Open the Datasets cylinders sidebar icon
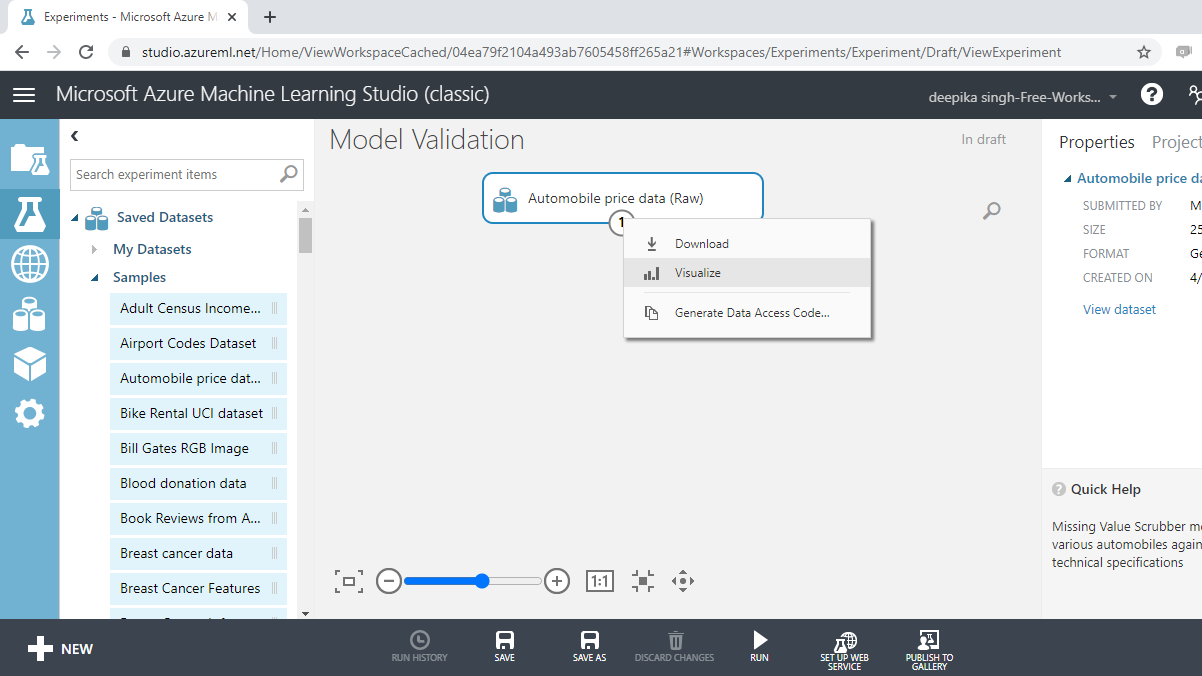This screenshot has height=676, width=1202. 29,314
